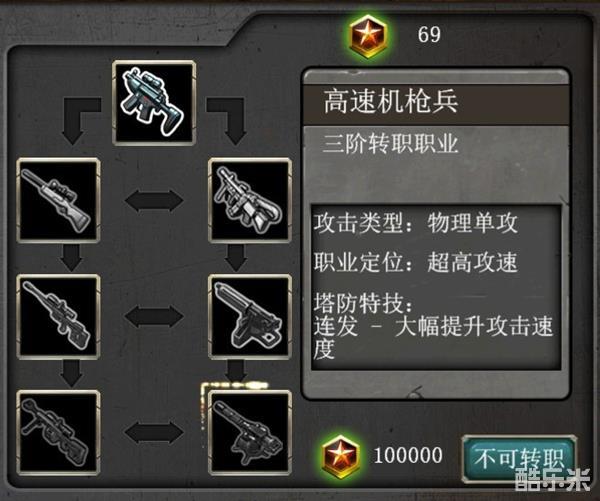Screen dimensions: 600x501
Task: Click the 高速机枪兵 class title bar
Action: 436,103
